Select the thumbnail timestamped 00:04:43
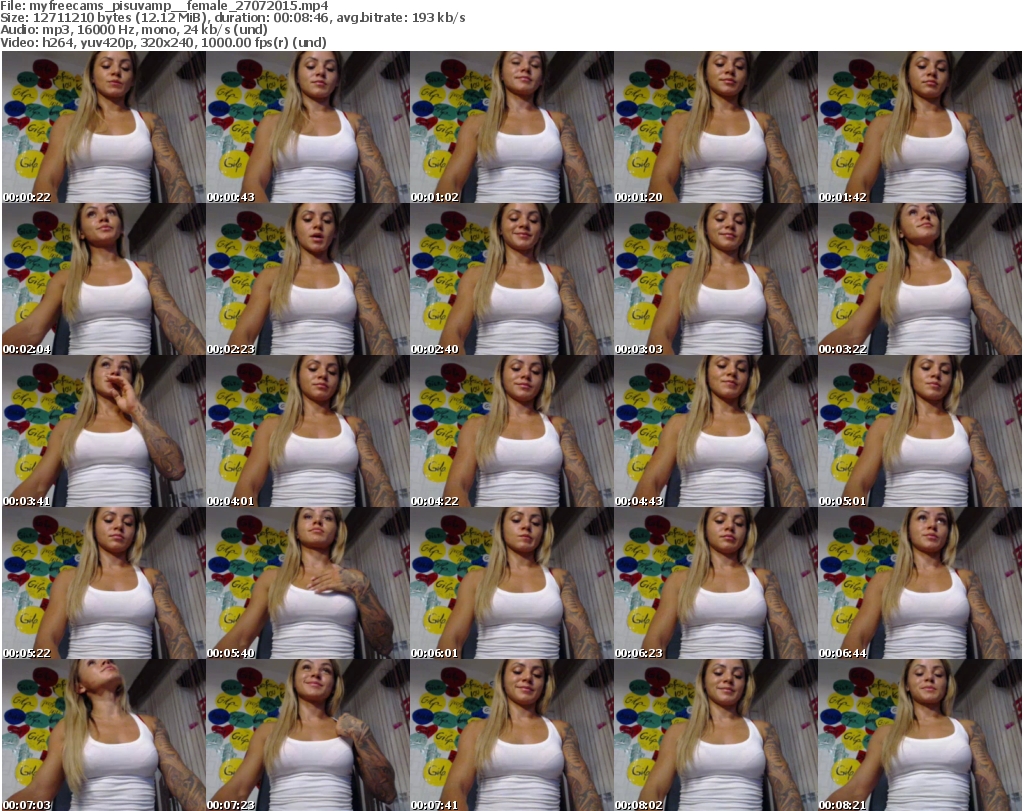Image resolution: width=1024 pixels, height=811 pixels. coord(716,432)
